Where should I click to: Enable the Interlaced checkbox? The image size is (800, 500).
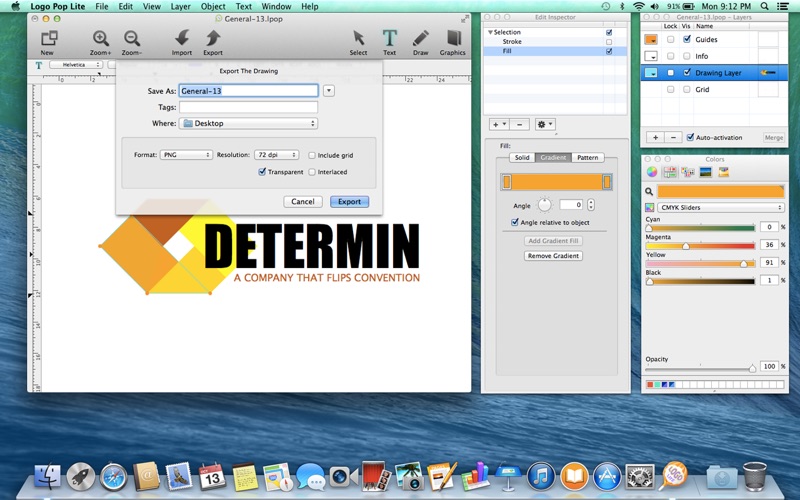click(x=312, y=172)
